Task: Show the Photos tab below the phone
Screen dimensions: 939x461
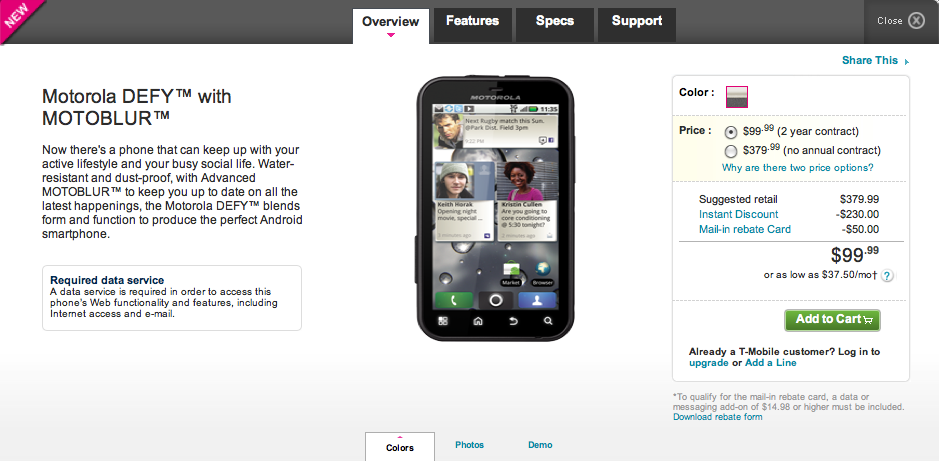Action: 470,445
